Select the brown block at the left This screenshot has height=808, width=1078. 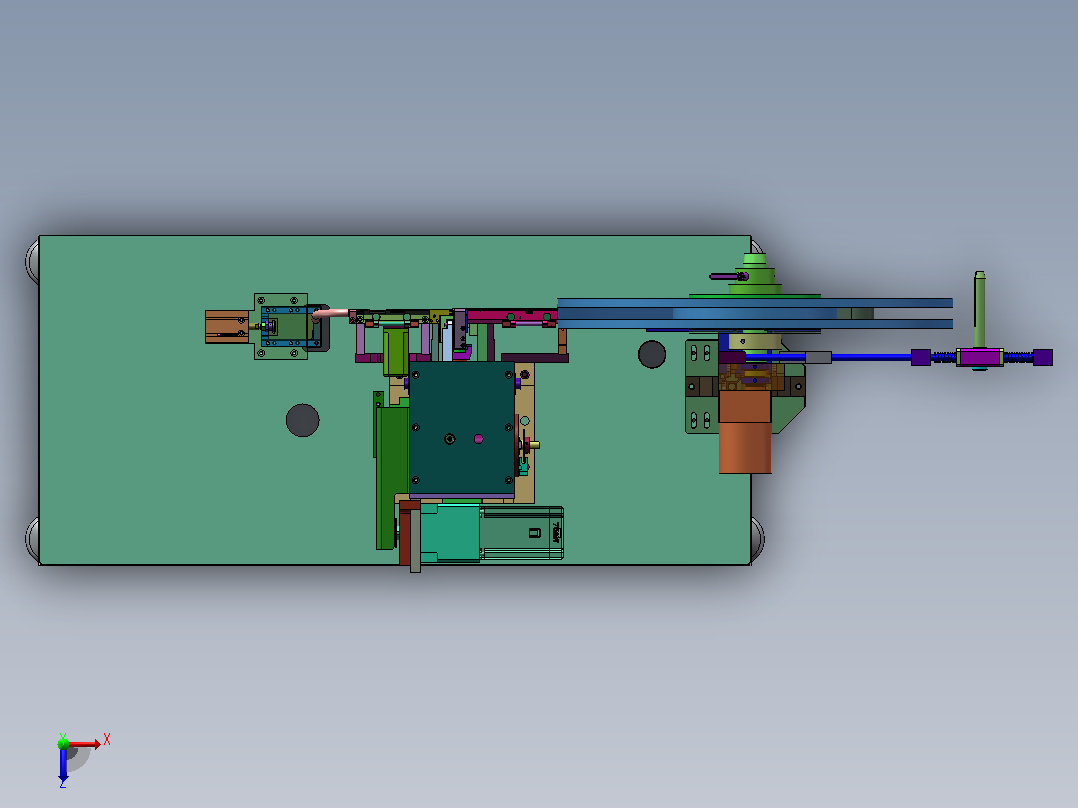pos(227,327)
